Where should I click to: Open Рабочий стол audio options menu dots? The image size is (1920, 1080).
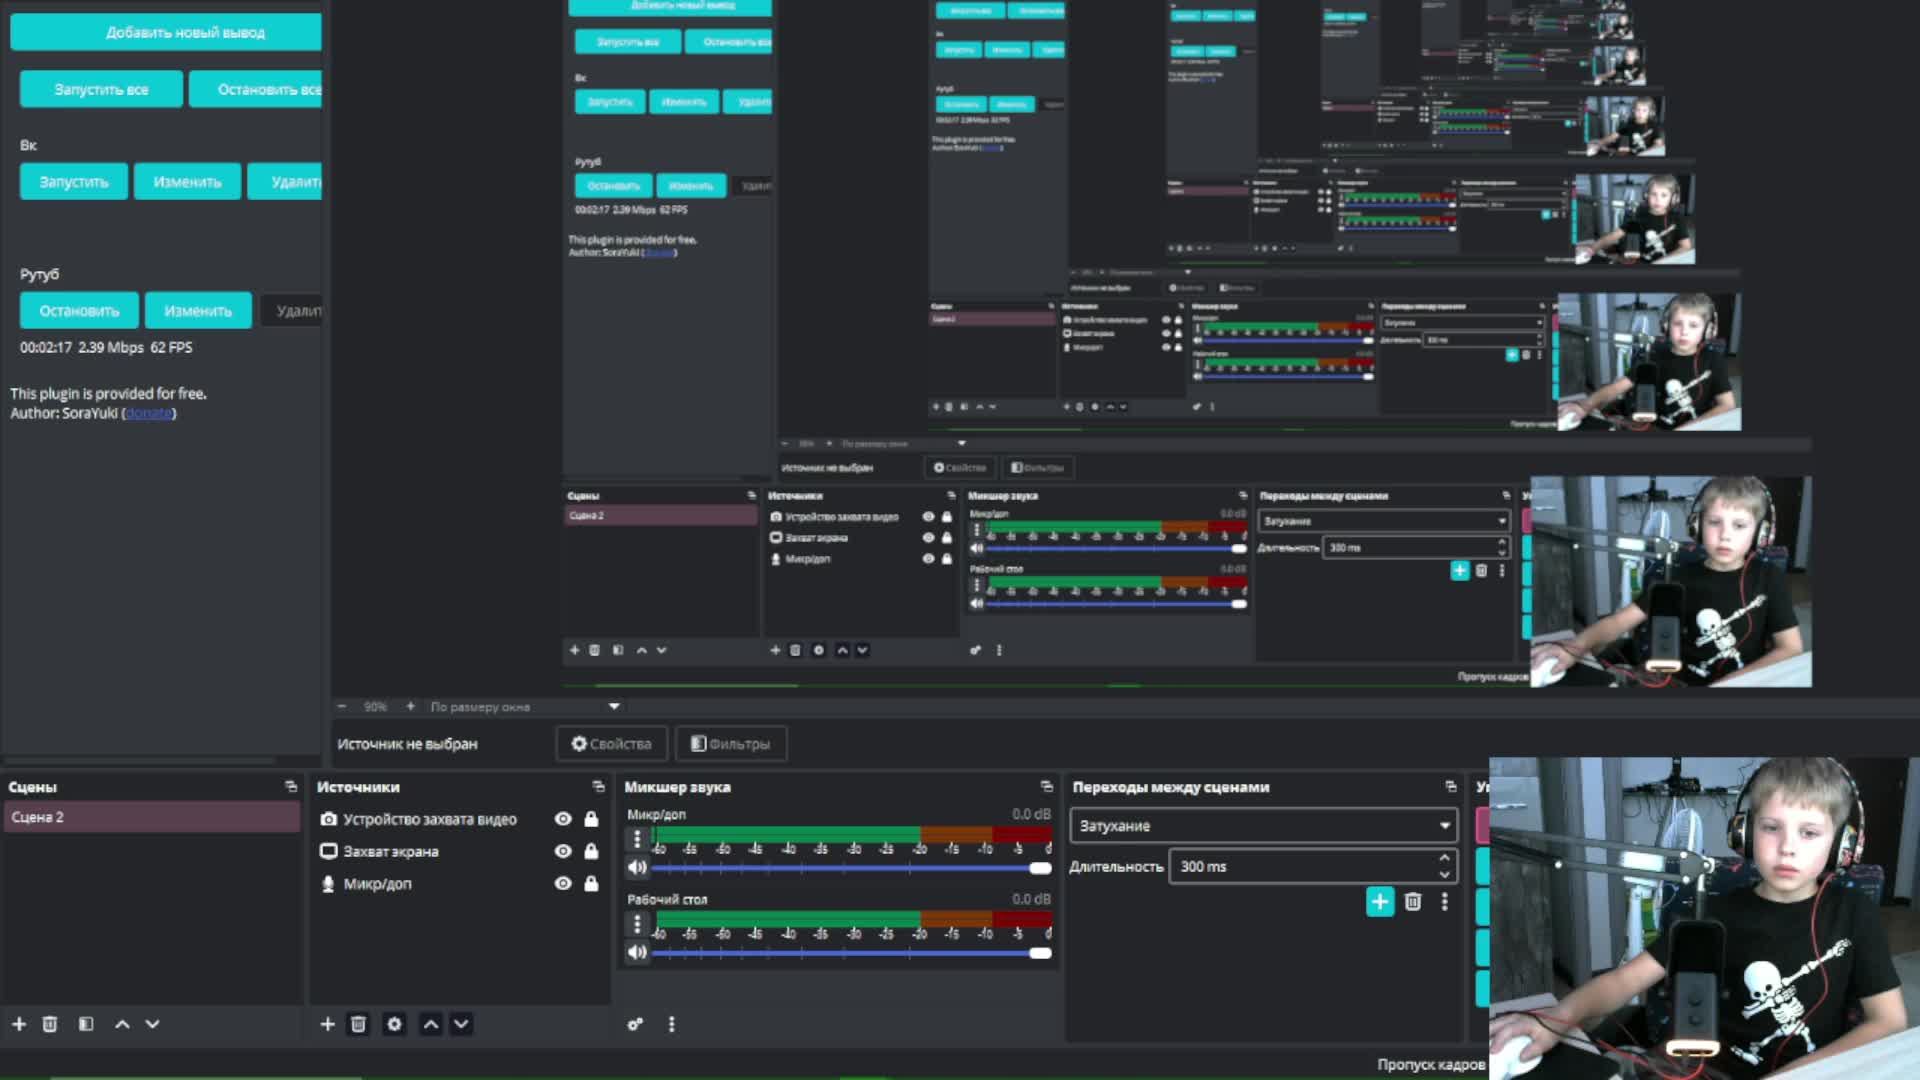(637, 924)
